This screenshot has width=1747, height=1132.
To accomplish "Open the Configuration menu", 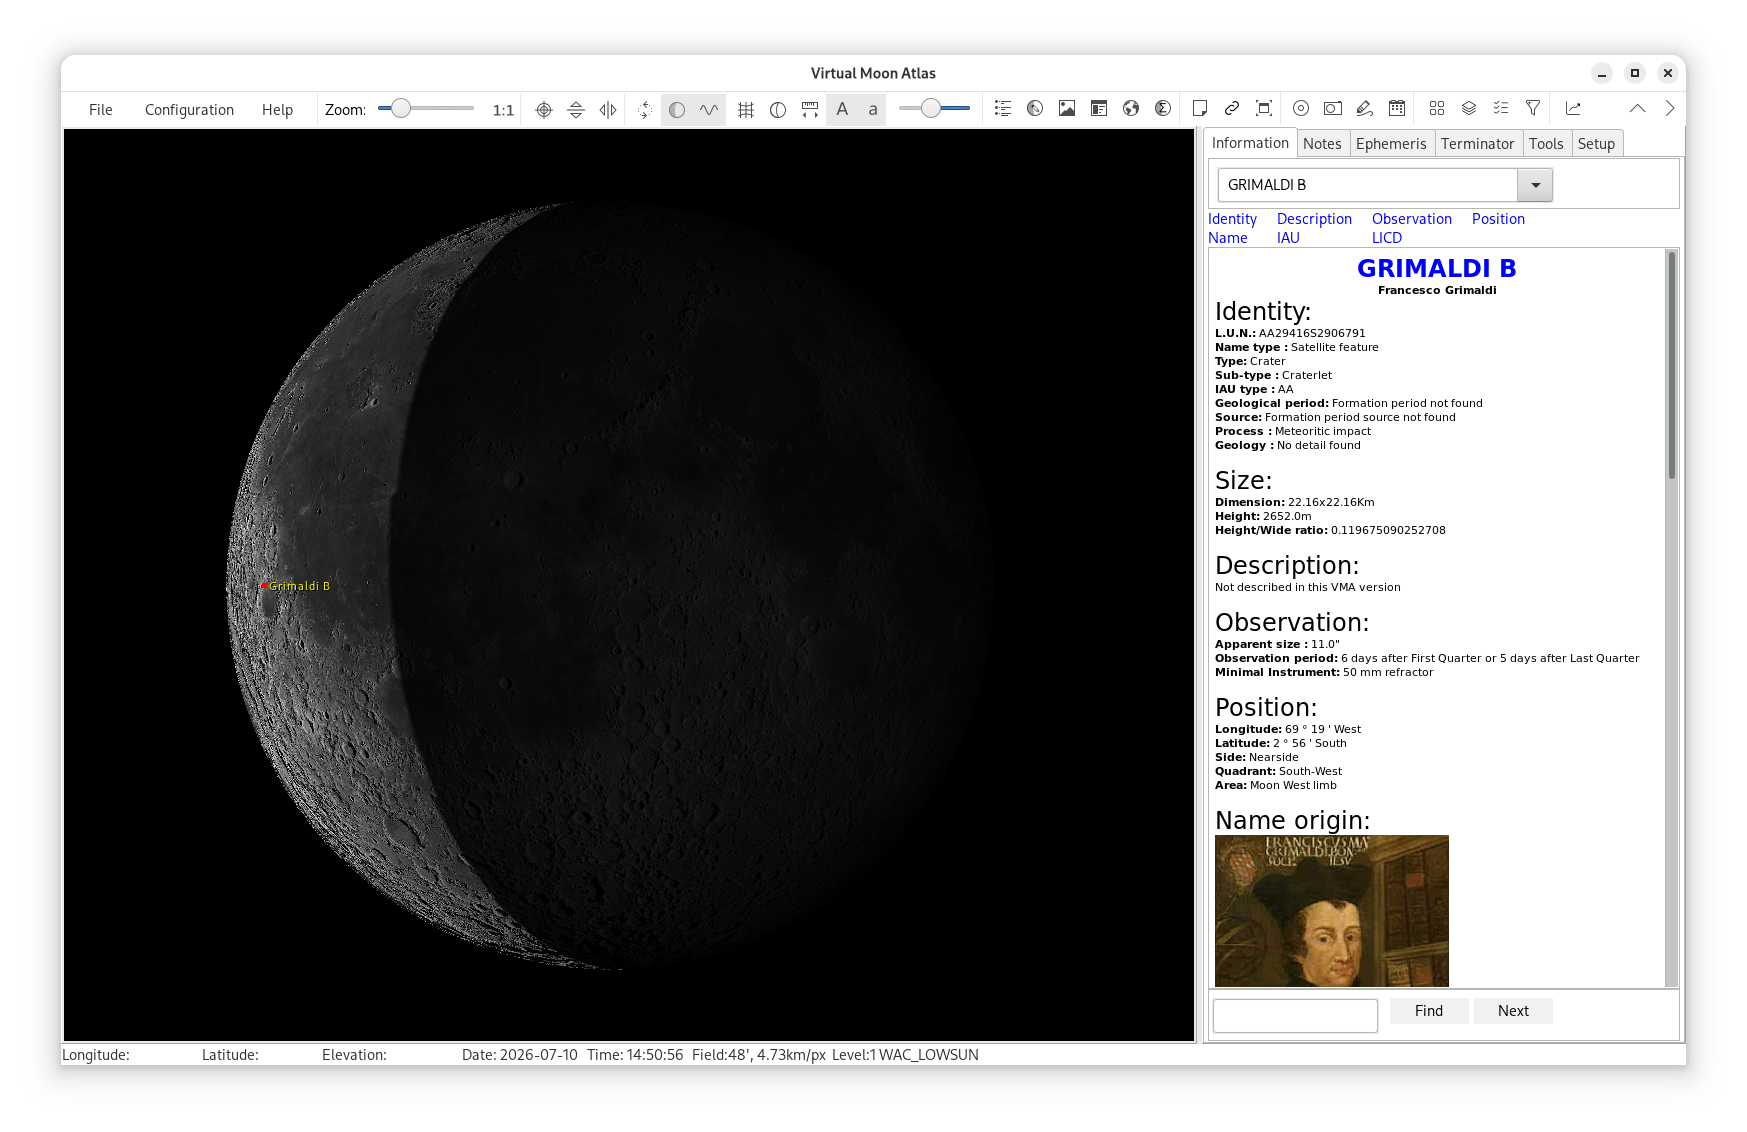I will tap(189, 110).
